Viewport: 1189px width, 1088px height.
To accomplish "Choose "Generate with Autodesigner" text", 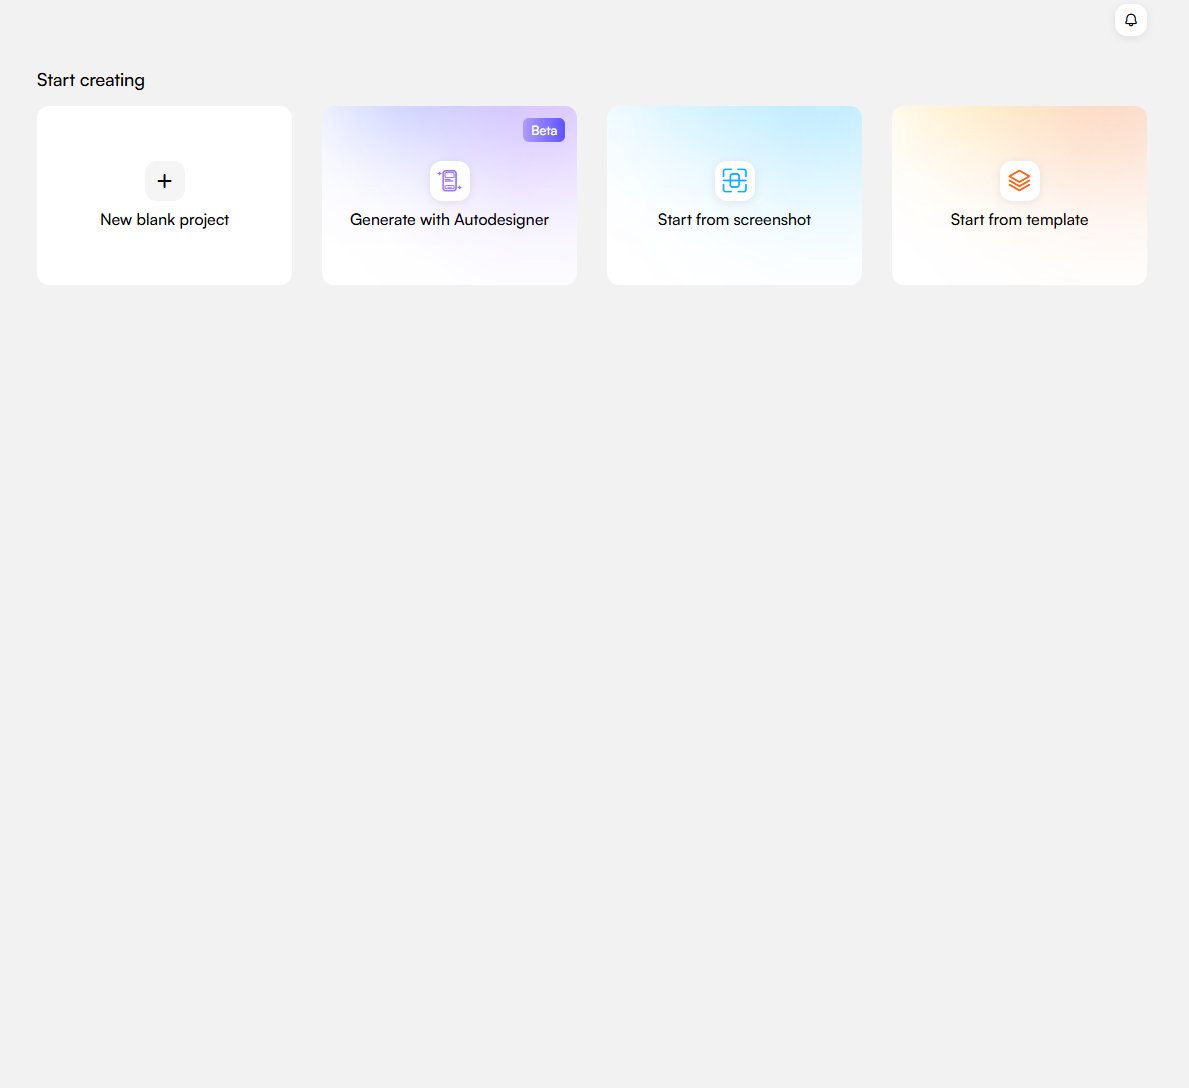I will (449, 220).
